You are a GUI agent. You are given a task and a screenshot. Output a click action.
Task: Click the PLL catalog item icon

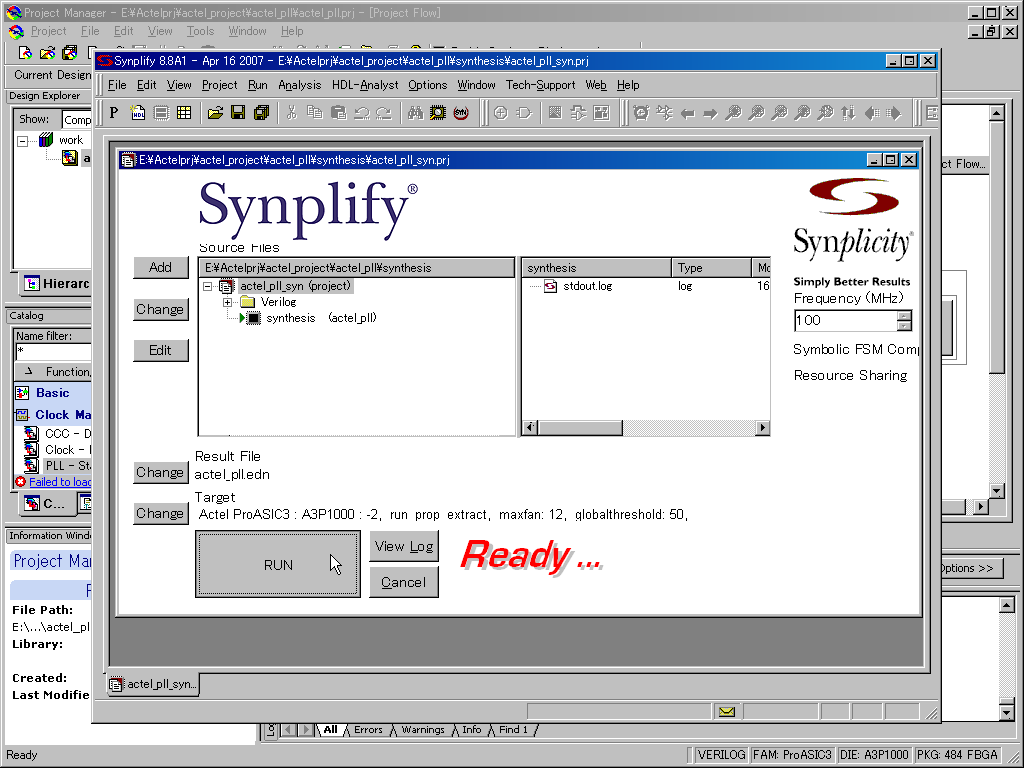click(31, 466)
